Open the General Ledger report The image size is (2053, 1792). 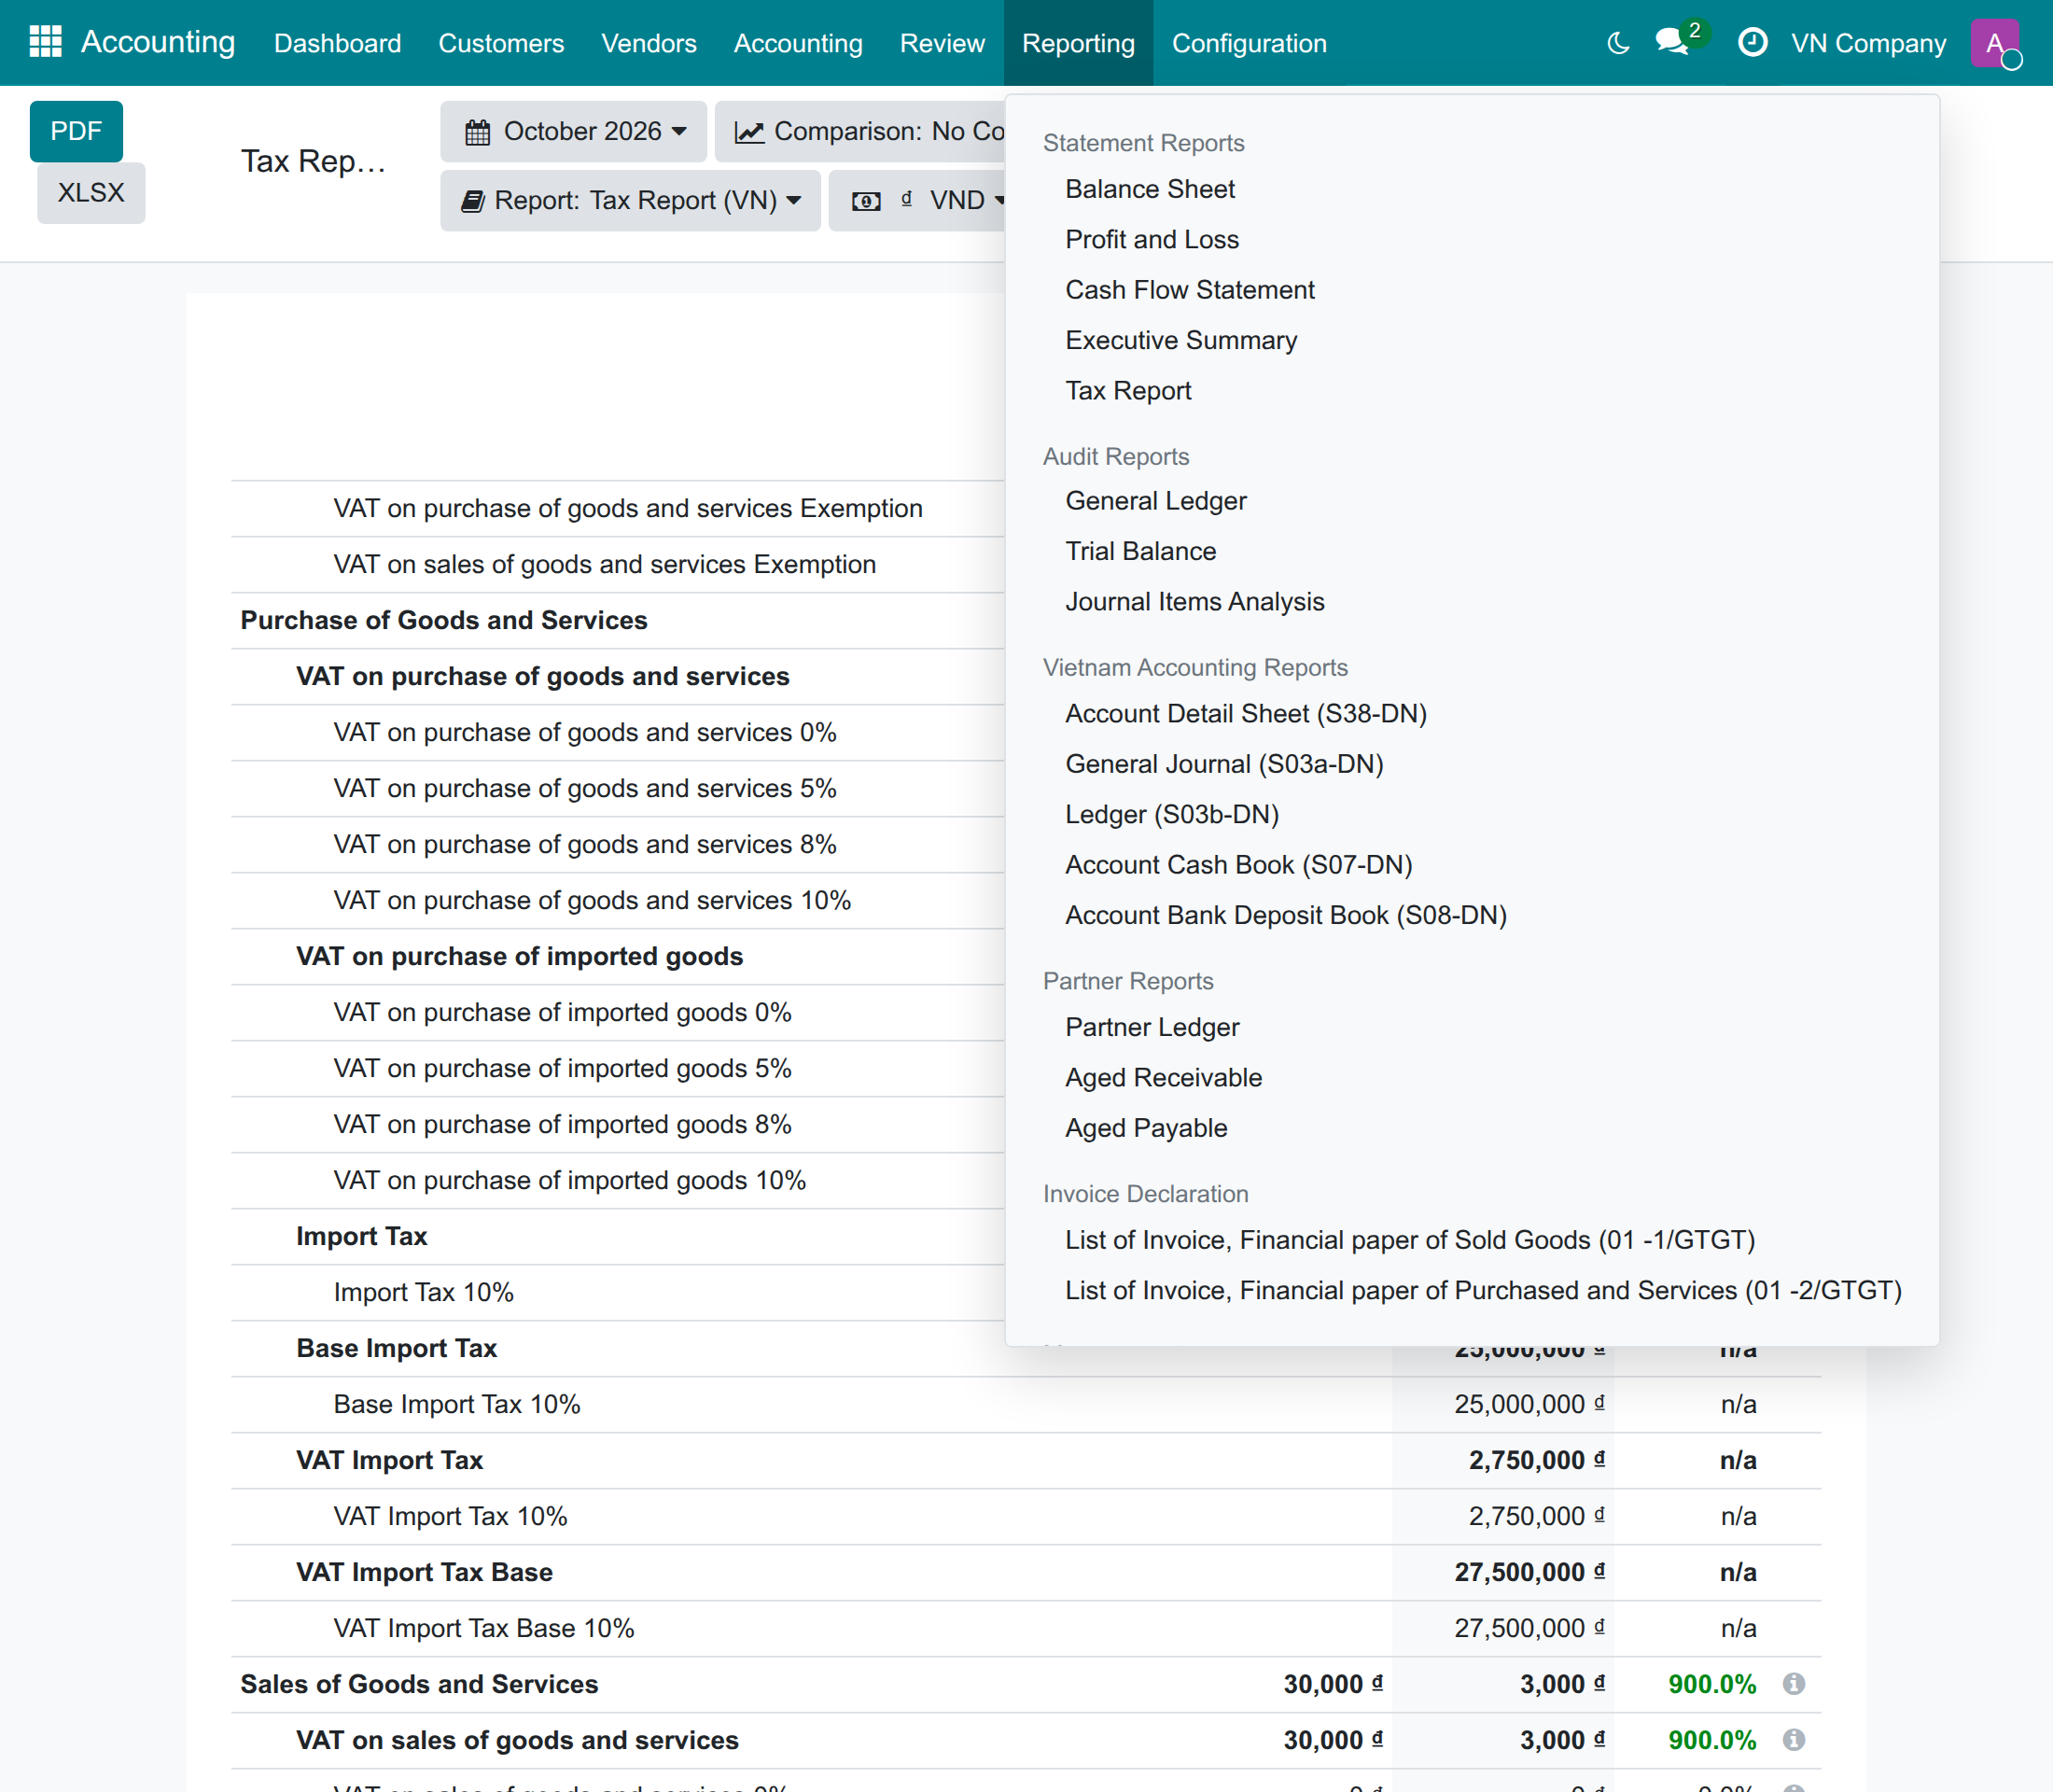click(x=1155, y=501)
